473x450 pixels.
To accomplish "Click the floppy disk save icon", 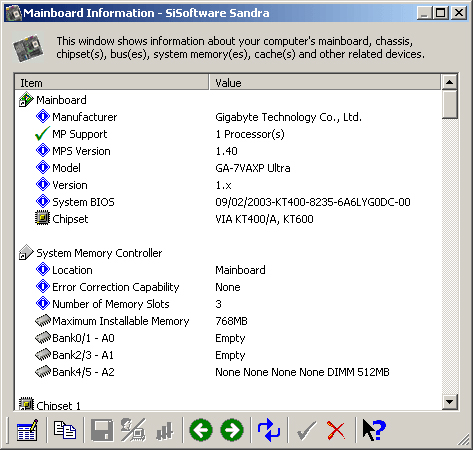I will (x=102, y=430).
